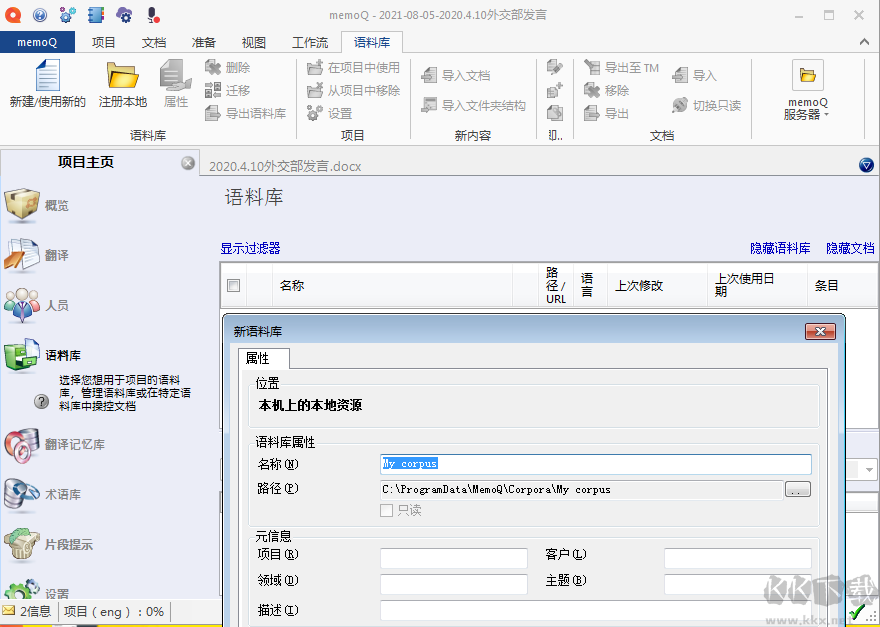The width and height of the screenshot is (880, 627).
Task: Click the 2信息 messages status item
Action: [27, 611]
